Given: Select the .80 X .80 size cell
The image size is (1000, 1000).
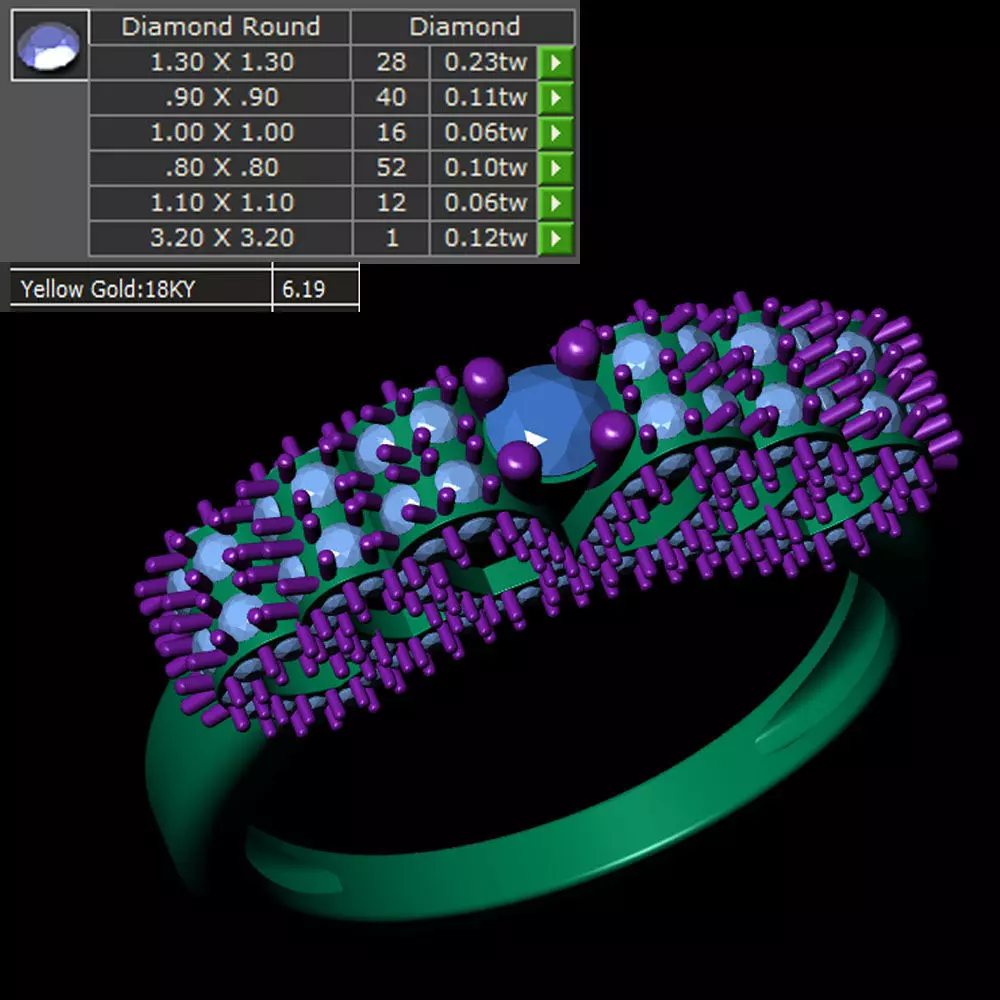Looking at the screenshot, I should coord(221,168).
